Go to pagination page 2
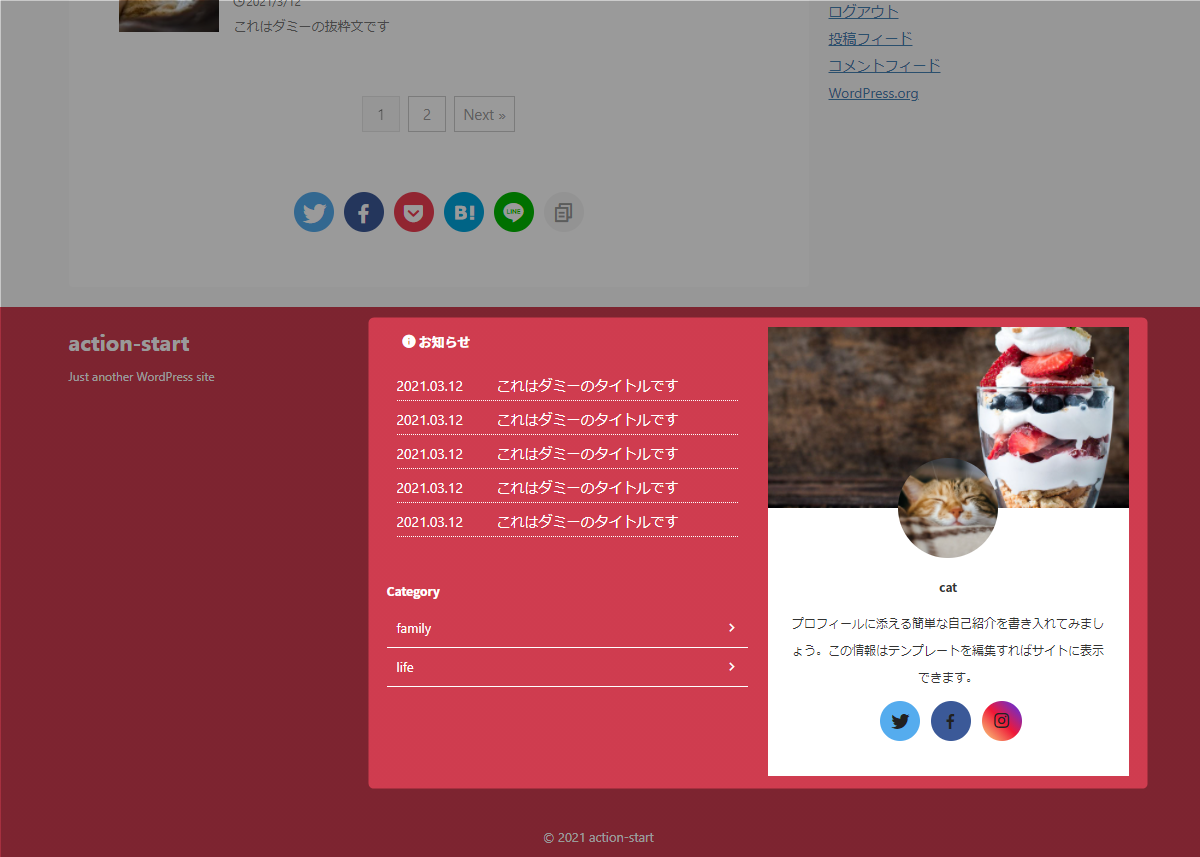 pyautogui.click(x=427, y=114)
